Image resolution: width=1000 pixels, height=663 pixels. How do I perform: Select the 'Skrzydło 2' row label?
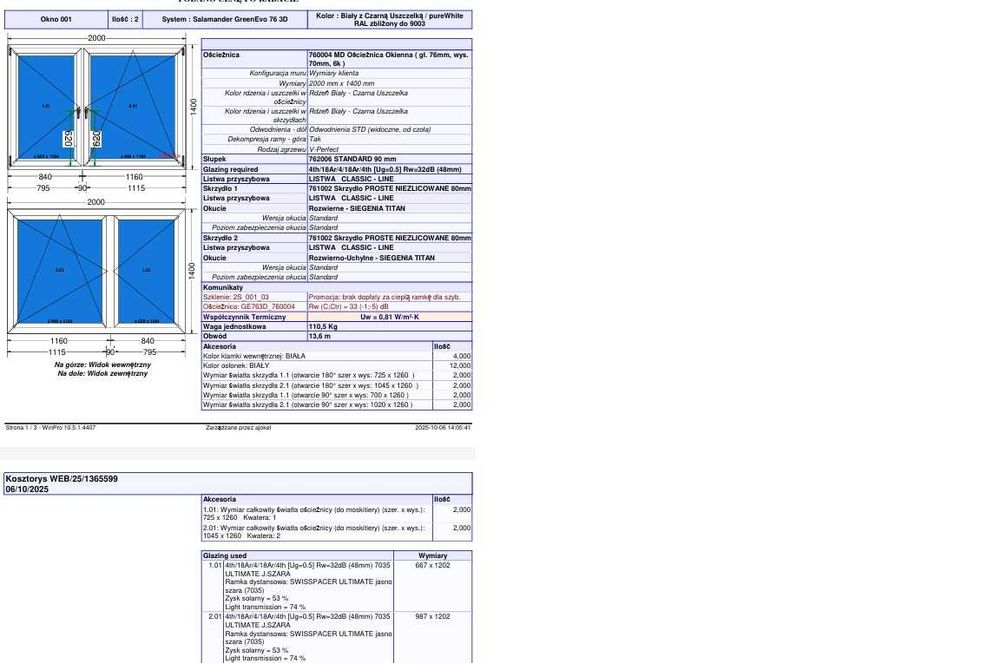click(x=220, y=238)
